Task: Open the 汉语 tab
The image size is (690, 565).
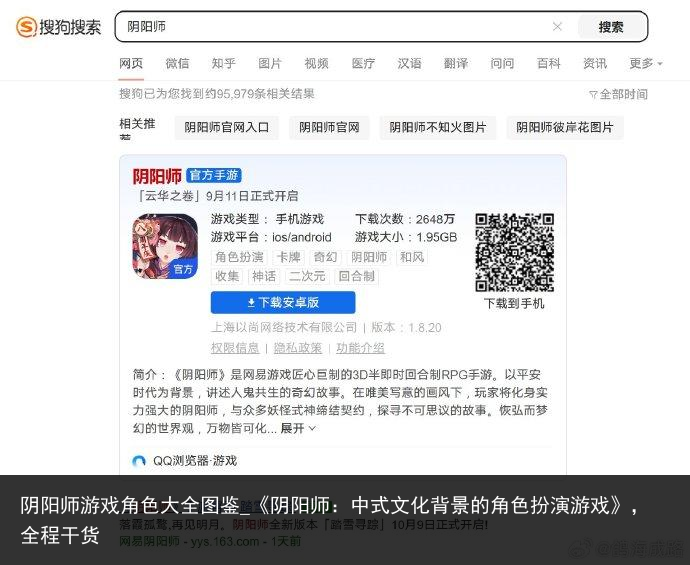Action: tap(409, 63)
